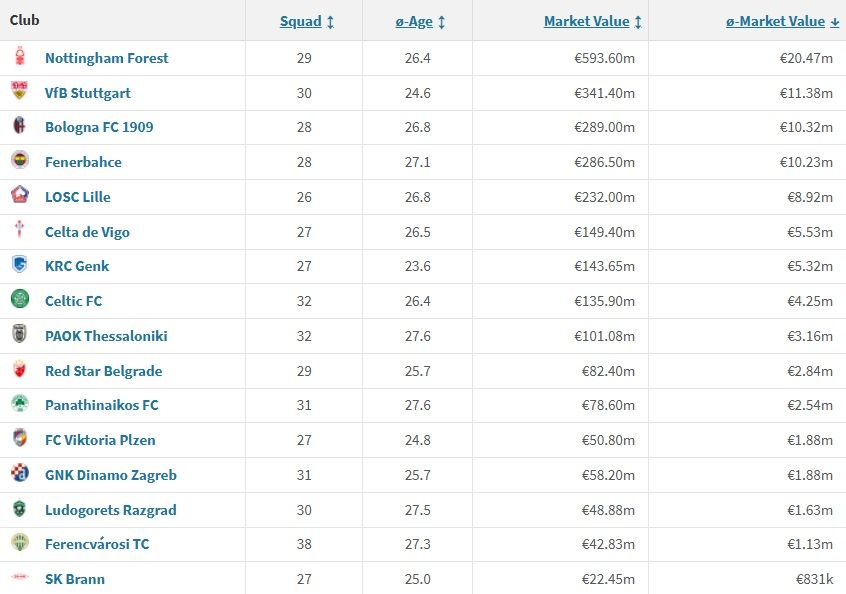Image resolution: width=846 pixels, height=594 pixels.
Task: Open the FC Viktoria Plzen link
Action: click(100, 440)
